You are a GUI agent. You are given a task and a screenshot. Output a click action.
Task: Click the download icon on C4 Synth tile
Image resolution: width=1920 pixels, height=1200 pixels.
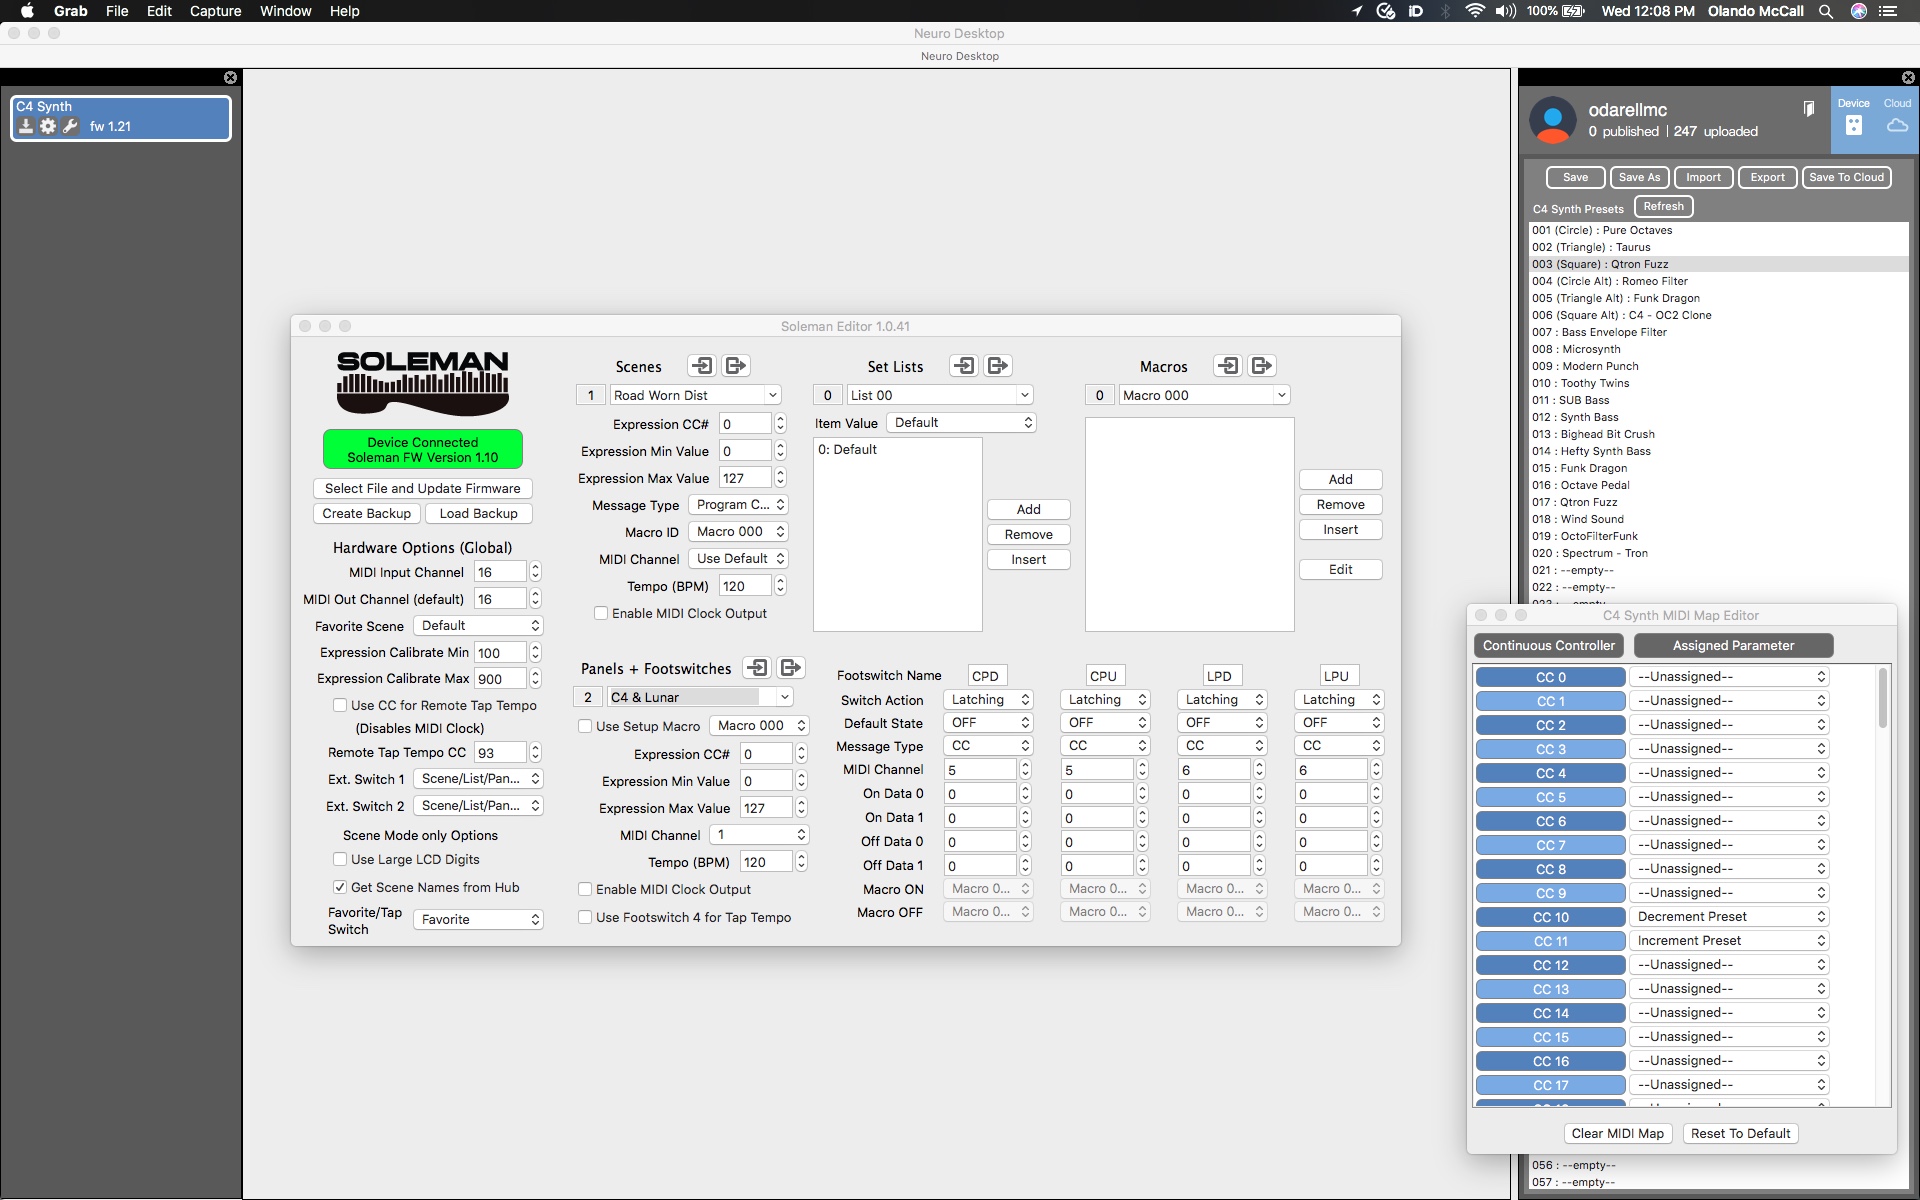pyautogui.click(x=26, y=126)
